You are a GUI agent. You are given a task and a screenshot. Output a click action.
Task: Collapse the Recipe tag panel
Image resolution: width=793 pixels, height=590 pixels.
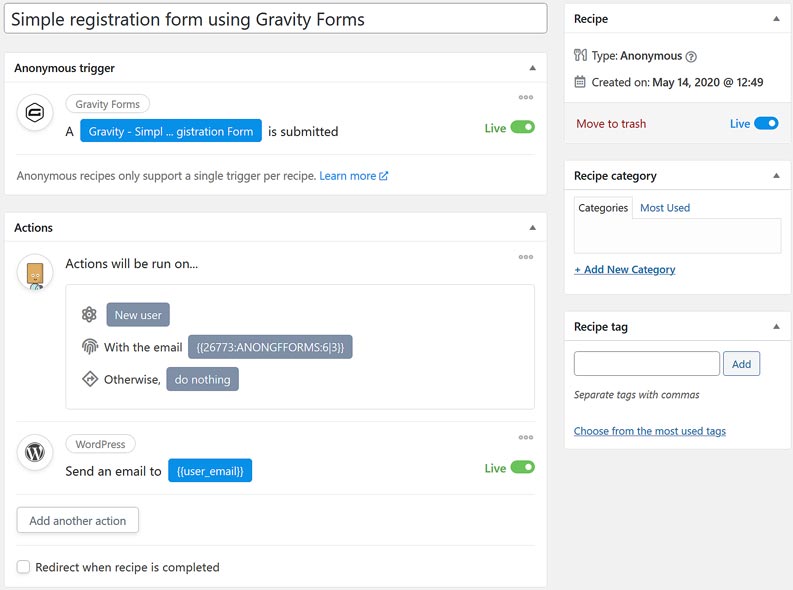pos(776,326)
